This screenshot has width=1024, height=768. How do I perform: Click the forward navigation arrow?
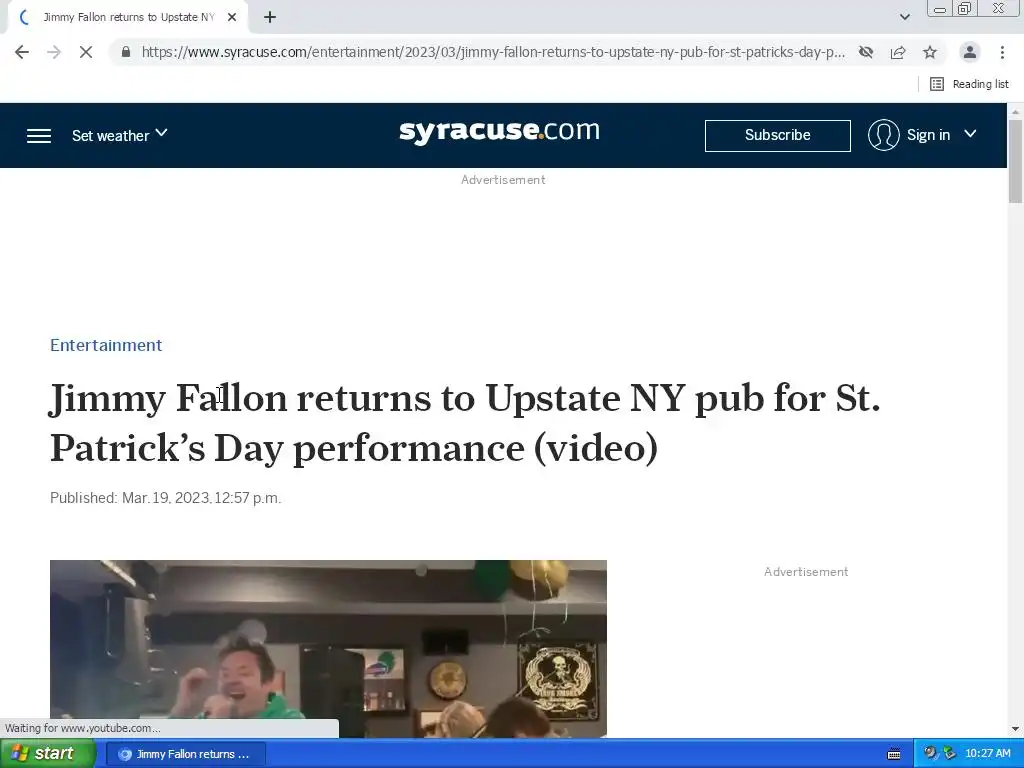tap(54, 52)
